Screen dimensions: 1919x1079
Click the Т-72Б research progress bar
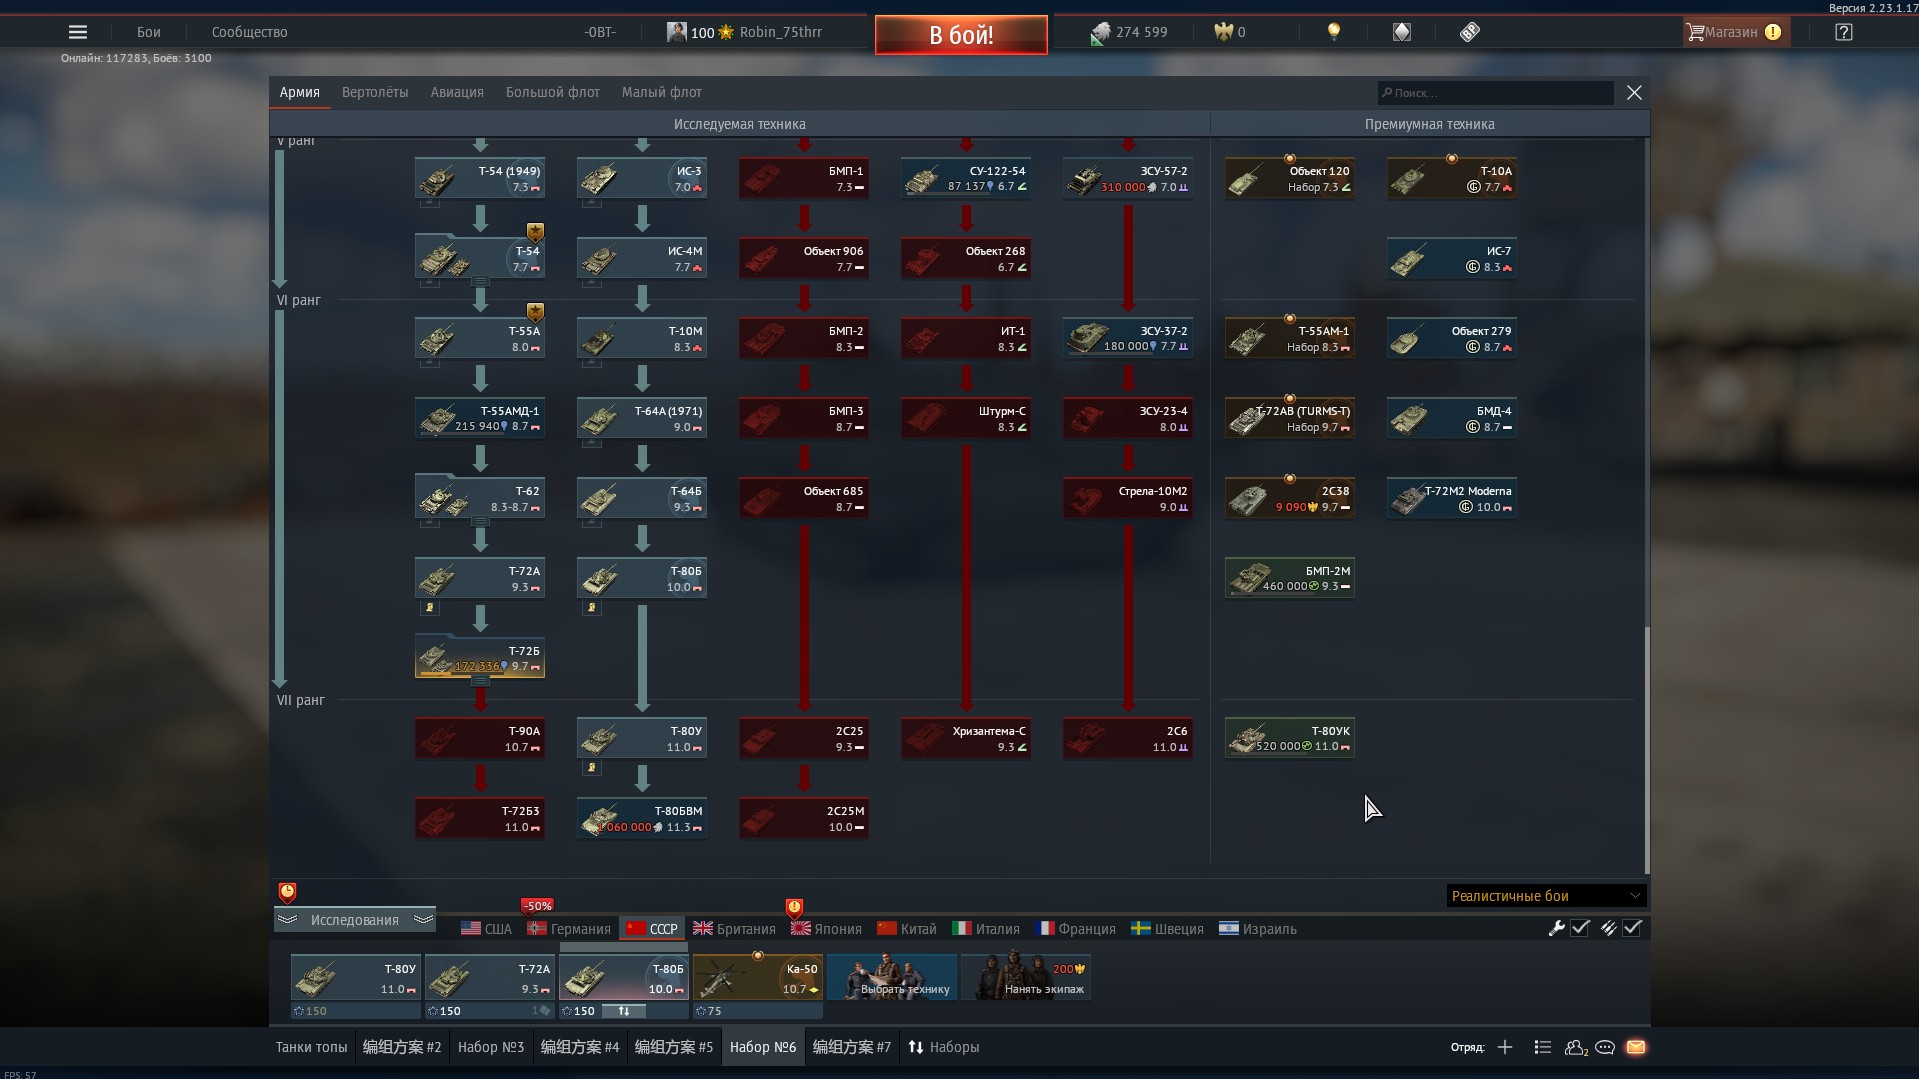[x=480, y=675]
